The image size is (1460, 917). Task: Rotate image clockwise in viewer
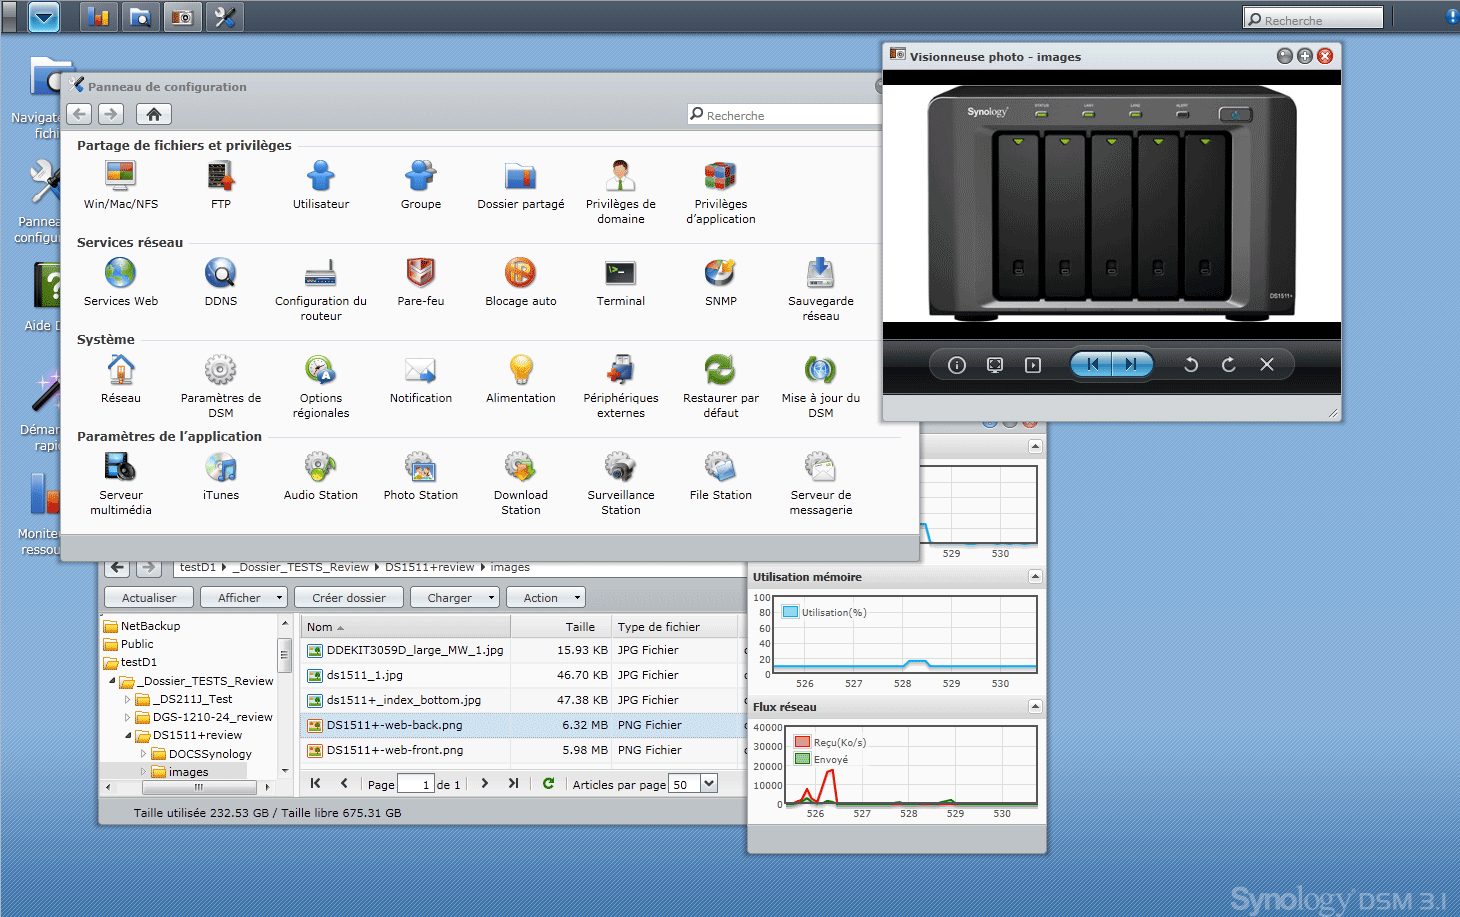pos(1229,365)
